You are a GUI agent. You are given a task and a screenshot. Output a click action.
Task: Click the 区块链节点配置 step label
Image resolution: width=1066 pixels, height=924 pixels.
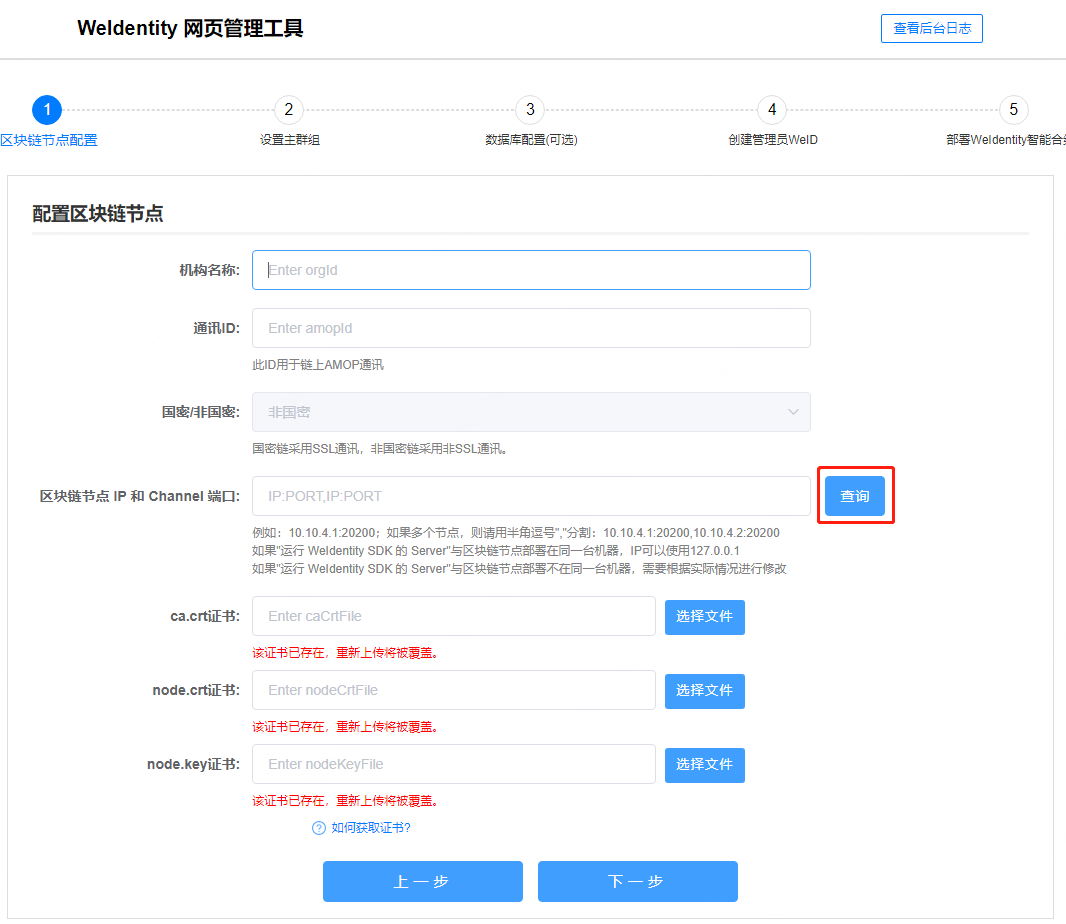click(x=49, y=140)
